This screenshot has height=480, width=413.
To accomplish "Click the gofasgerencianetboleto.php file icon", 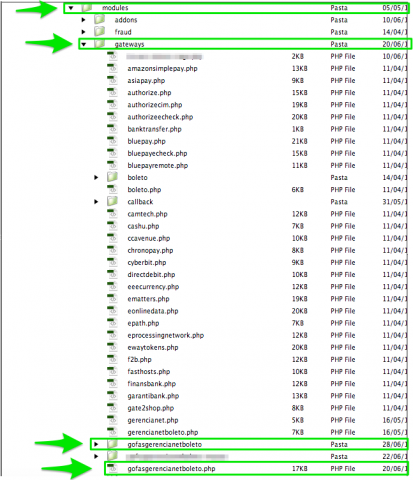I will click(x=112, y=468).
